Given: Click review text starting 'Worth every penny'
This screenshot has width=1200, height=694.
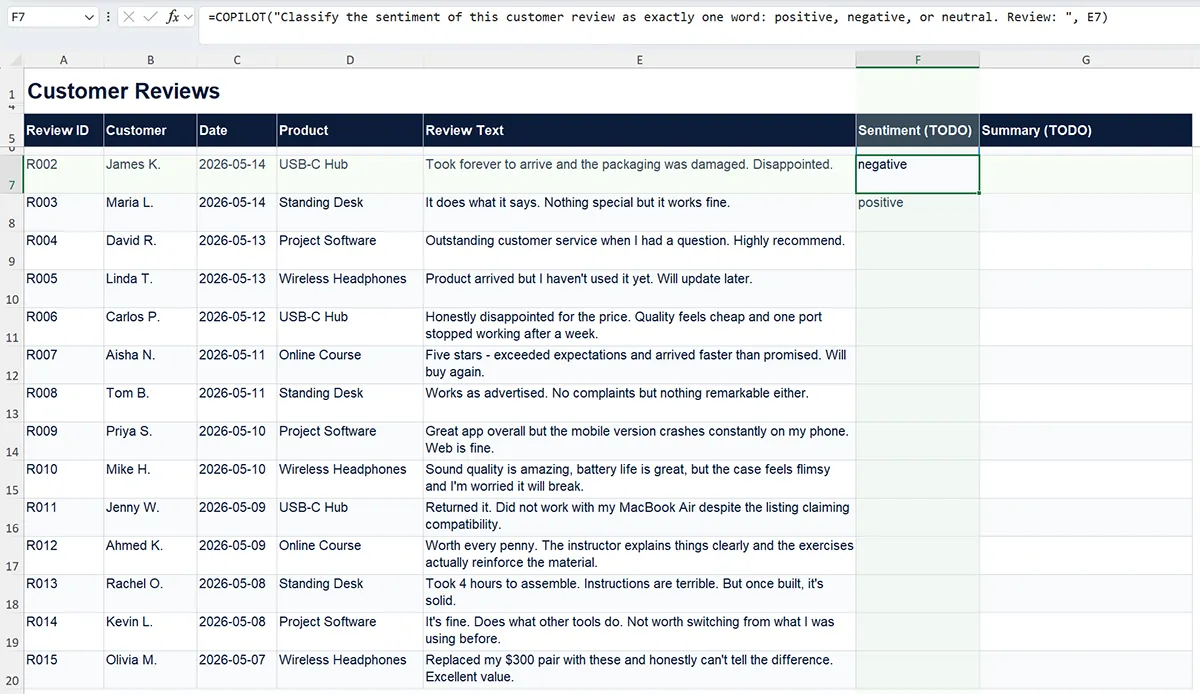Looking at the screenshot, I should [x=640, y=555].
